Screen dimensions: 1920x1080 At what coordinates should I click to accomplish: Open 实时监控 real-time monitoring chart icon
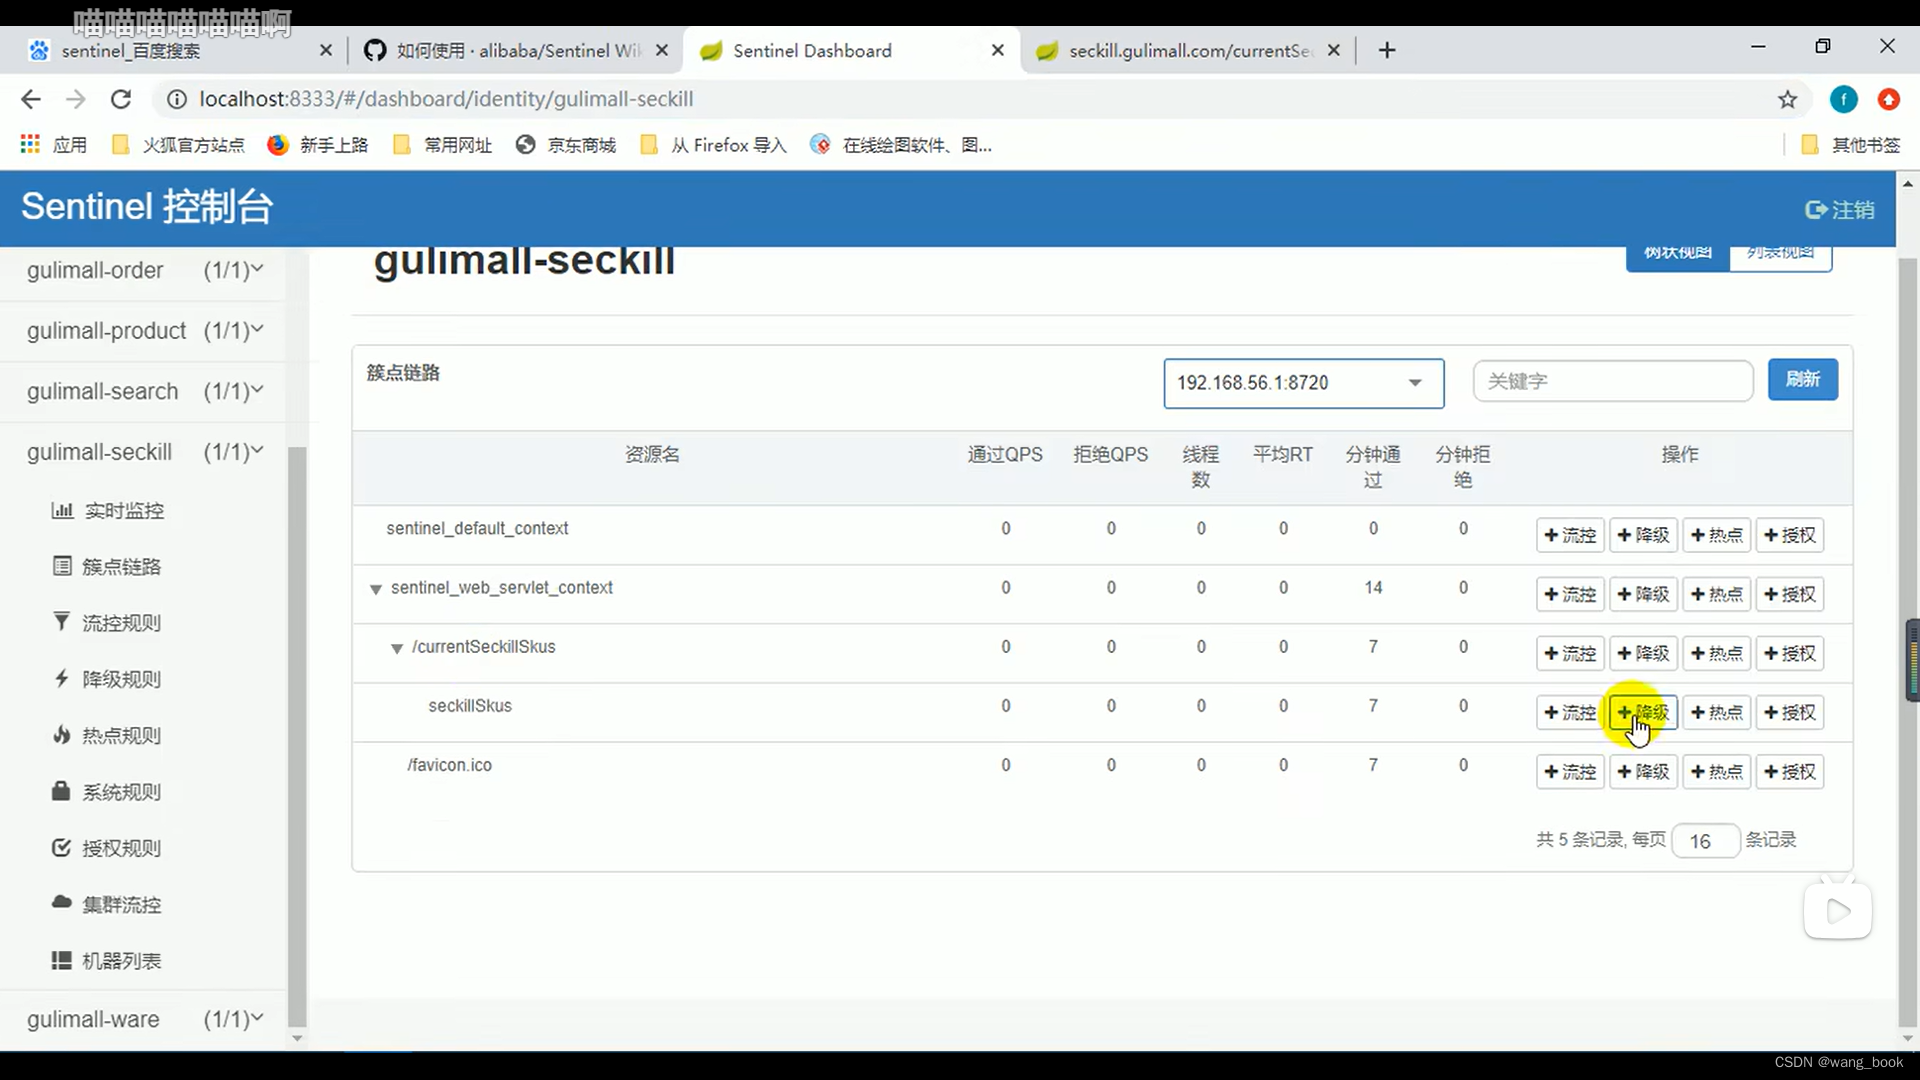click(62, 510)
